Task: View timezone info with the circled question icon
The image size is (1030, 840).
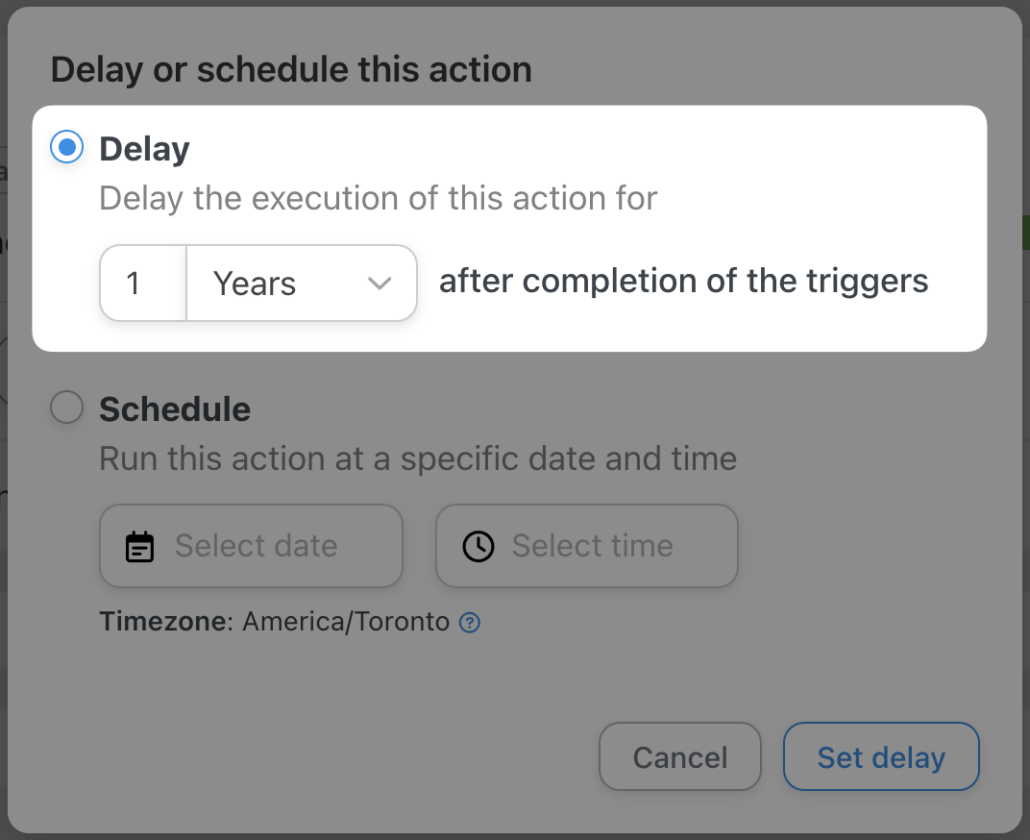Action: pyautogui.click(x=468, y=622)
